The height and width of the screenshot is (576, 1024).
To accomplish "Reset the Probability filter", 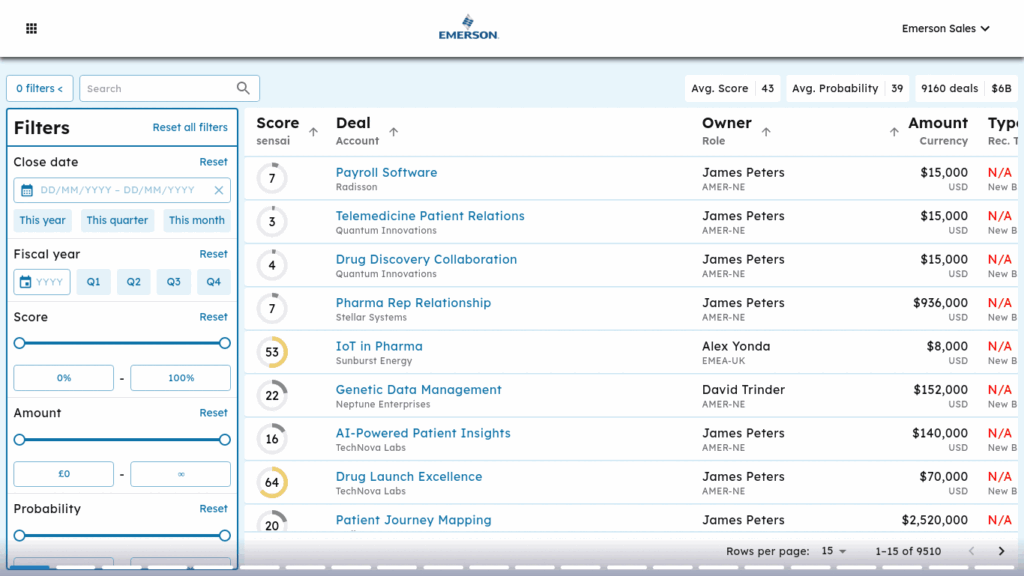I will 214,509.
